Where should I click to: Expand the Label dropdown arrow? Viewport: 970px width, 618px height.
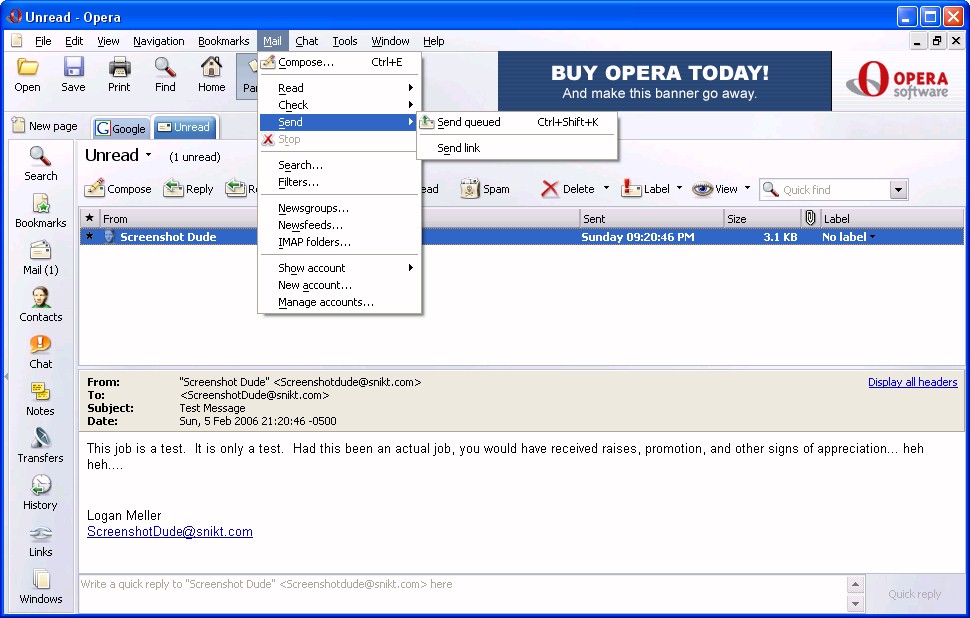coord(679,188)
